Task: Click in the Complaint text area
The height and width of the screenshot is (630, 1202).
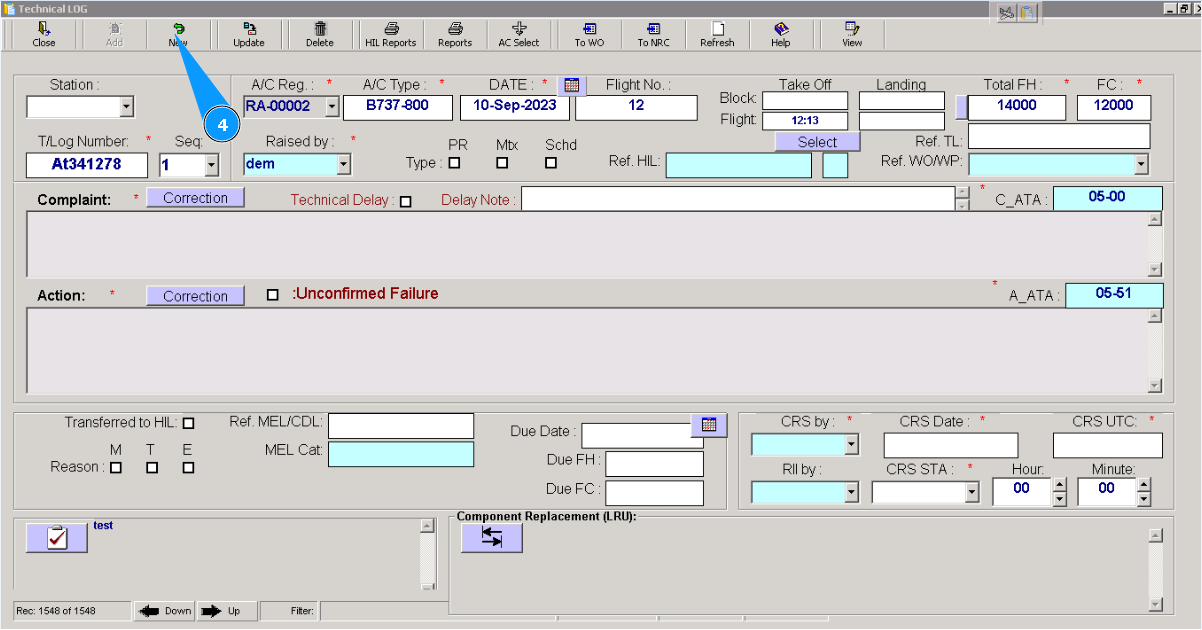Action: pos(587,244)
